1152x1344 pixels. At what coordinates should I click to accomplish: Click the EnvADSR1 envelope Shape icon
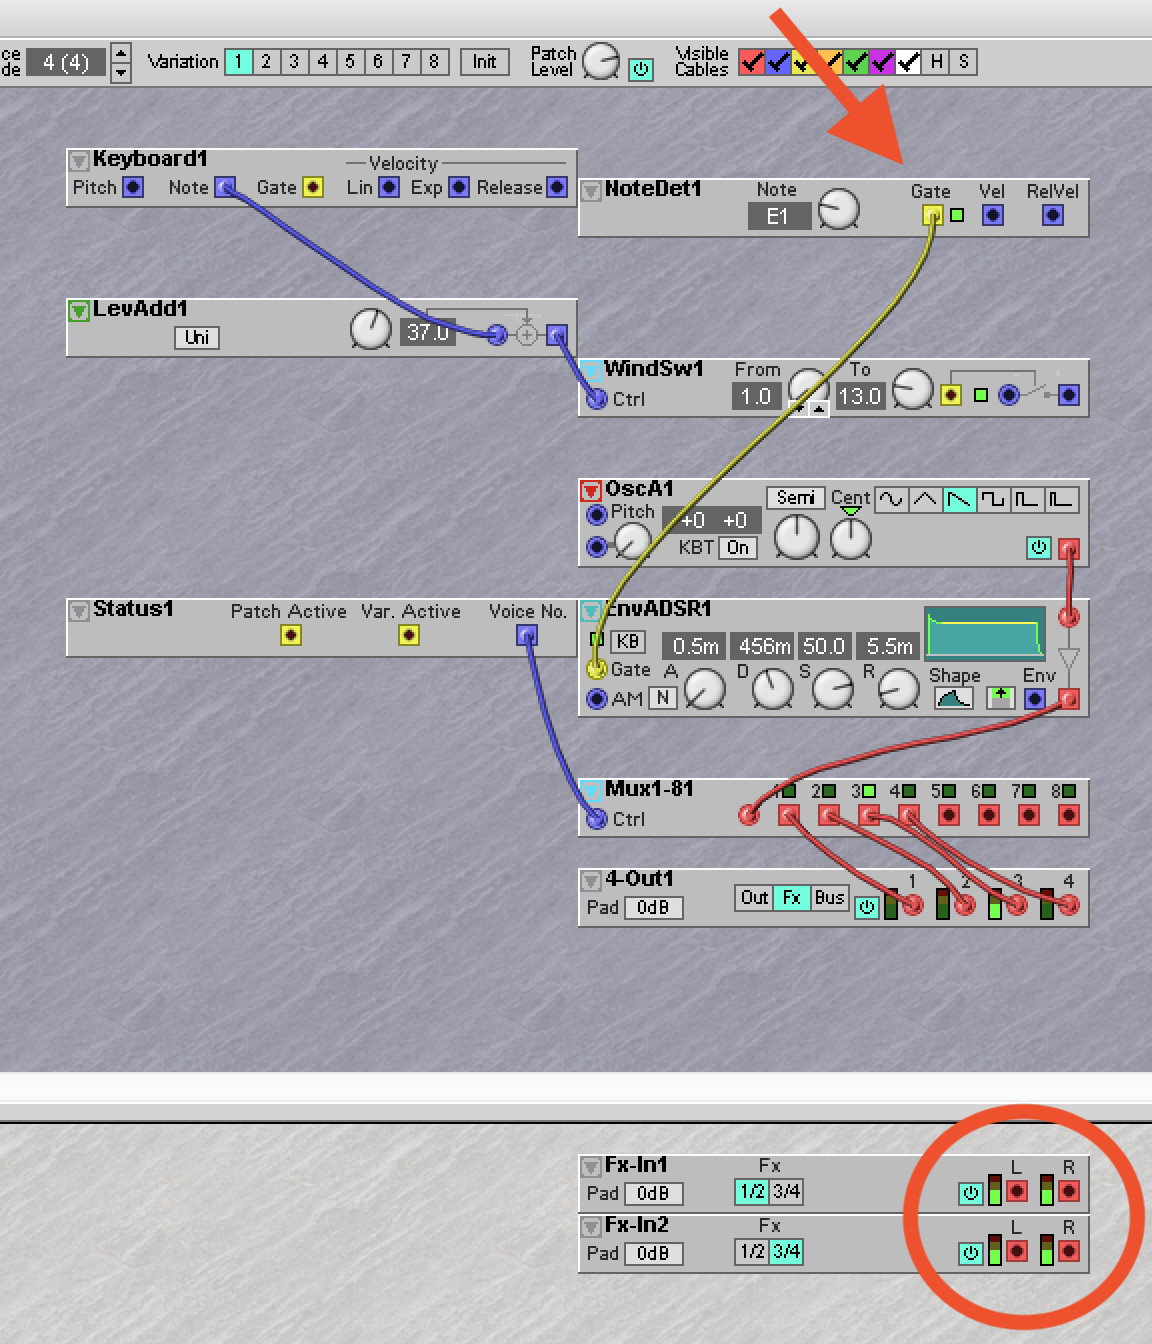point(953,698)
